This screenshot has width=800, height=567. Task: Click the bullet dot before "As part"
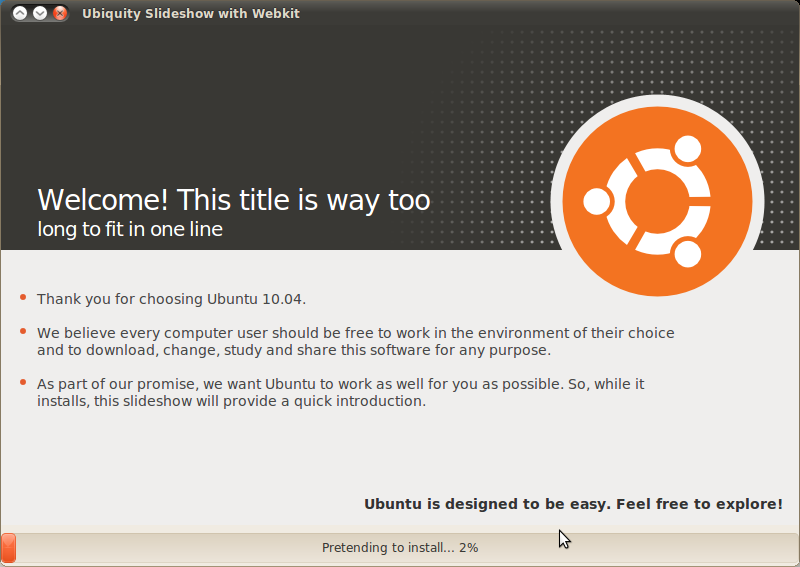23,383
